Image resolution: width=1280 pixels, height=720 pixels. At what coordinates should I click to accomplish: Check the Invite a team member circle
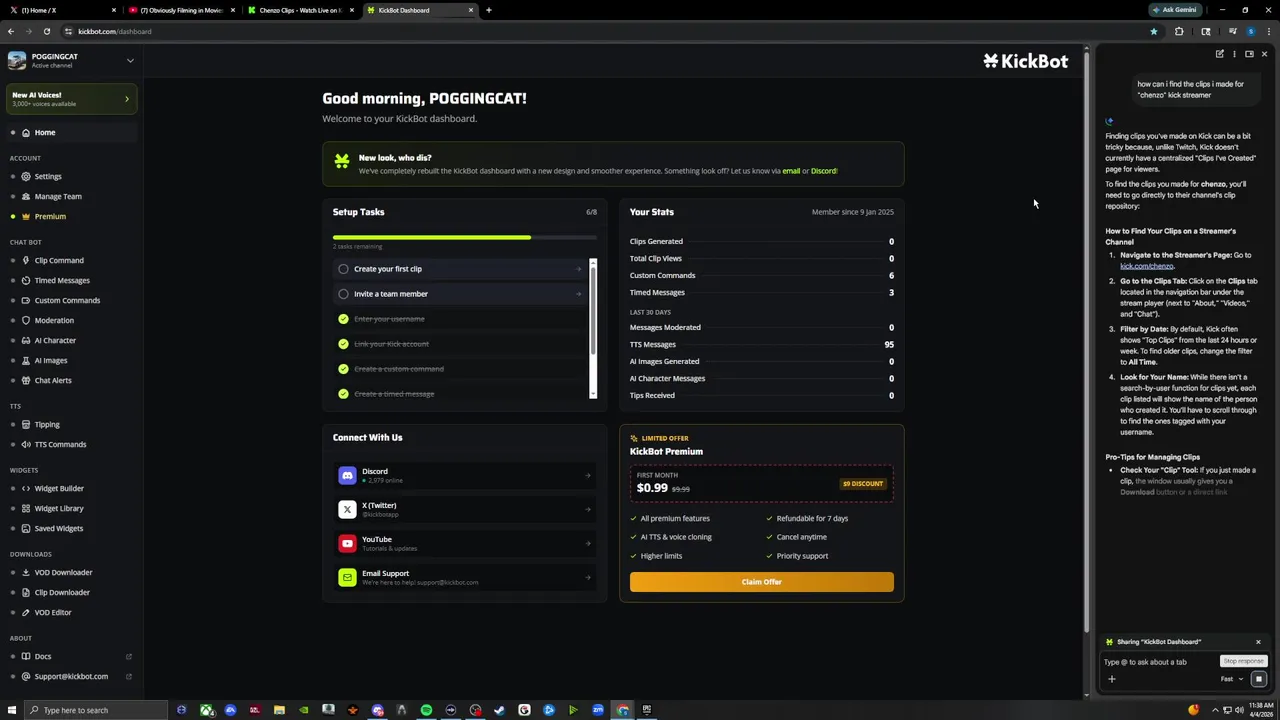click(x=343, y=294)
